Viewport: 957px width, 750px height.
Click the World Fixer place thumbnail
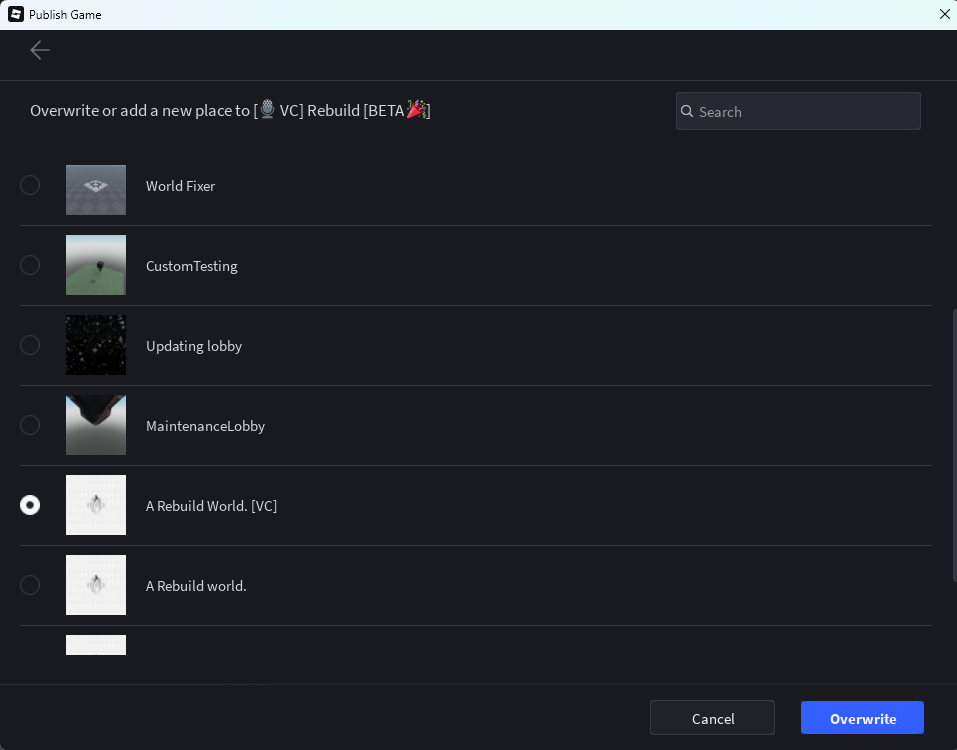click(x=95, y=190)
